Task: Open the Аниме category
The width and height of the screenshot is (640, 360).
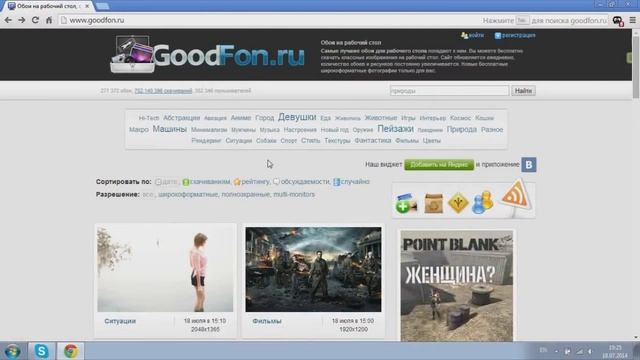Action: tap(241, 118)
